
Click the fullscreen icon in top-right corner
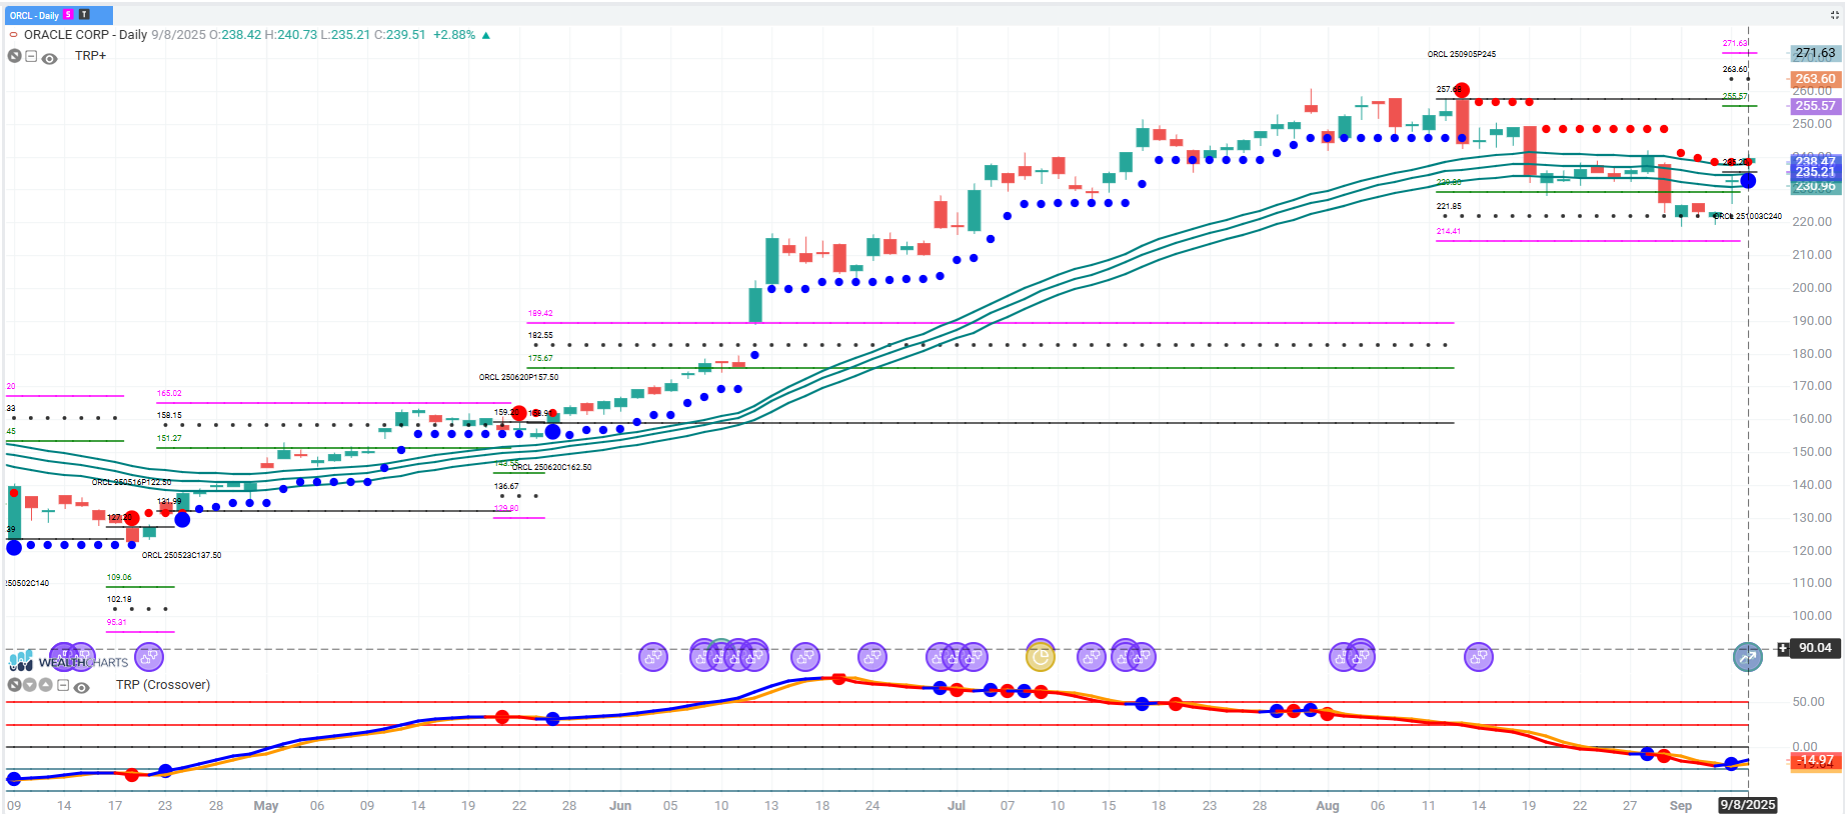coord(1835,15)
